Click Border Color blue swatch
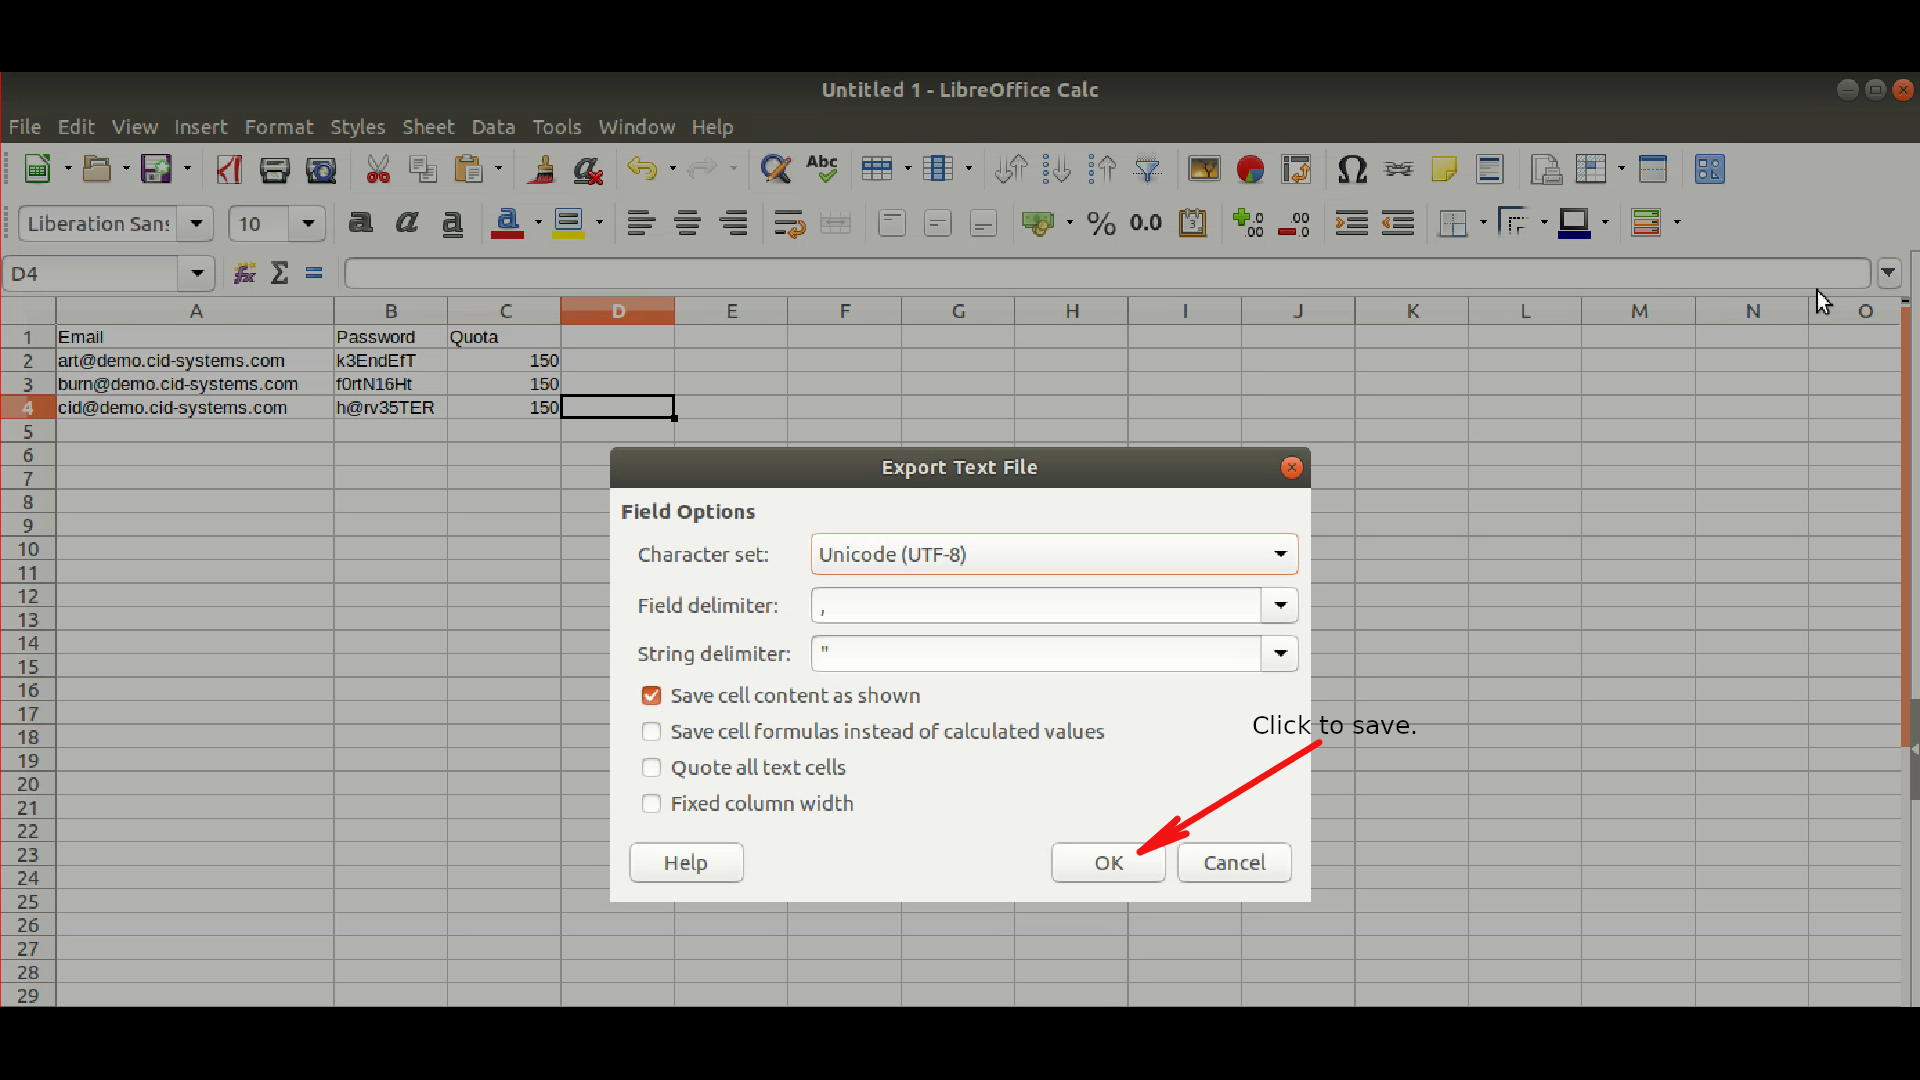The height and width of the screenshot is (1080, 1920). coord(1575,223)
